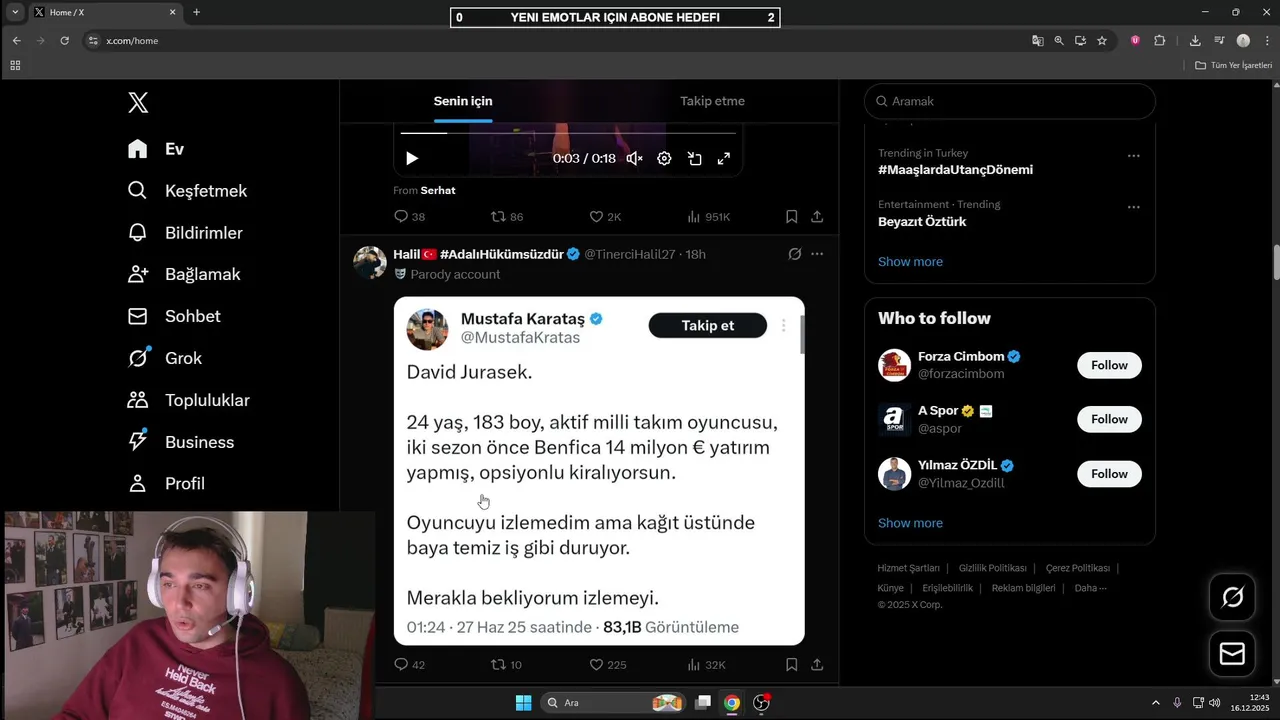1280x720 pixels.
Task: Follow A Spor
Action: click(1109, 419)
